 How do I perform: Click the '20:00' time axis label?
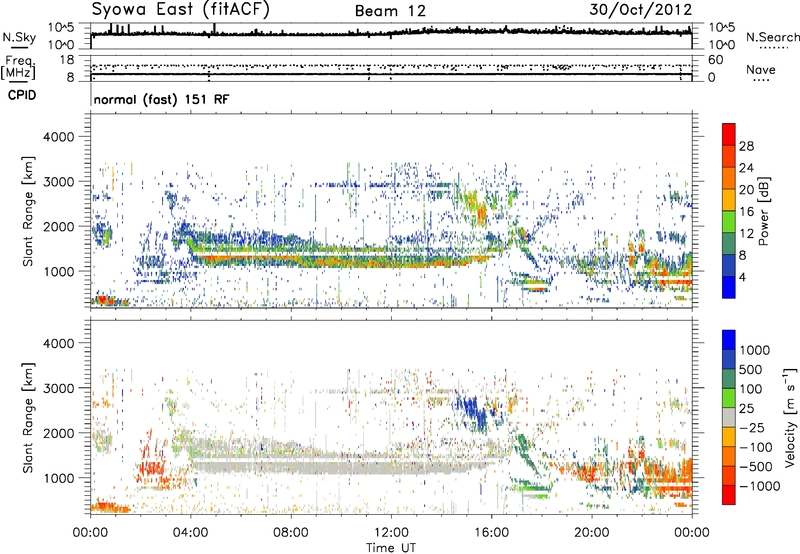click(x=592, y=532)
